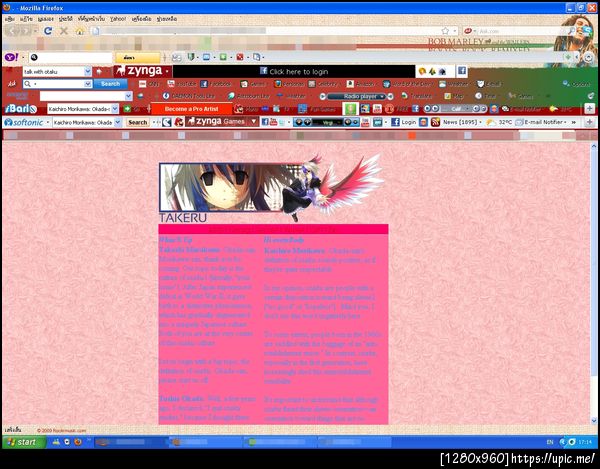The image size is (600, 469).
Task: Expand iBario Kaichiro Morikawa search dropdown
Action: [x=115, y=109]
